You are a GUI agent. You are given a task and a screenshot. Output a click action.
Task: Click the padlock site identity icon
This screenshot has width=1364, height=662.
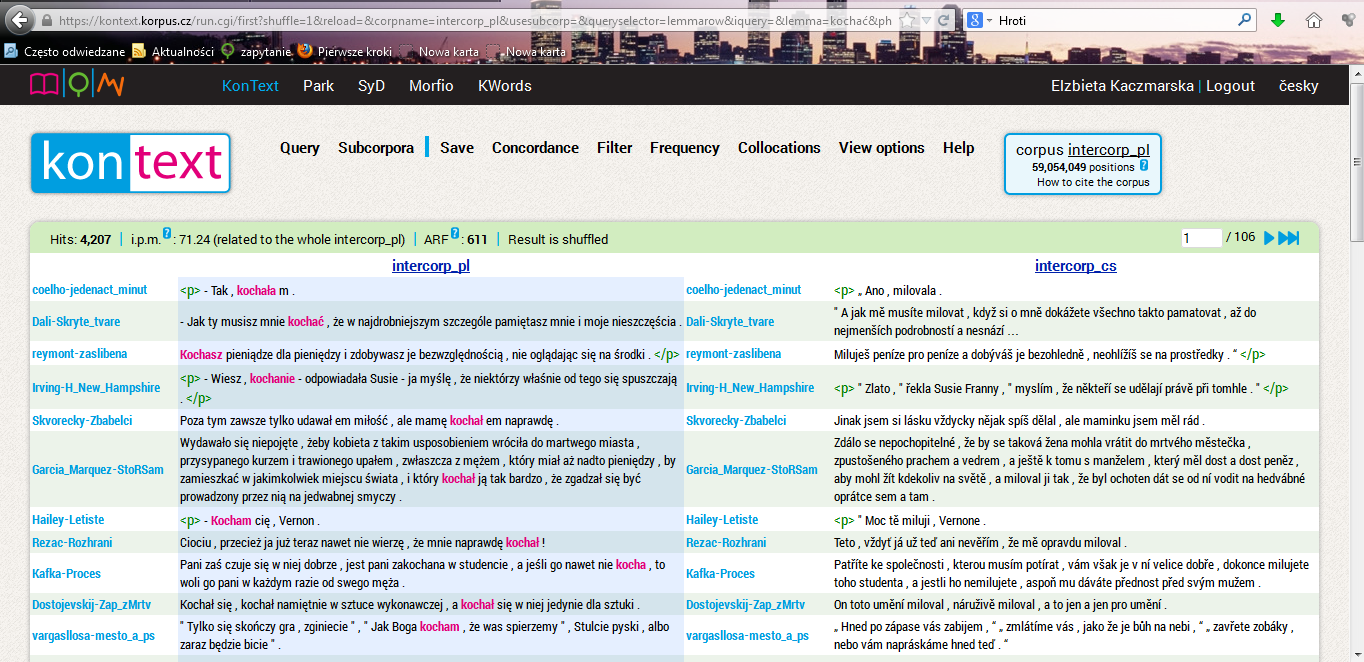click(x=47, y=20)
